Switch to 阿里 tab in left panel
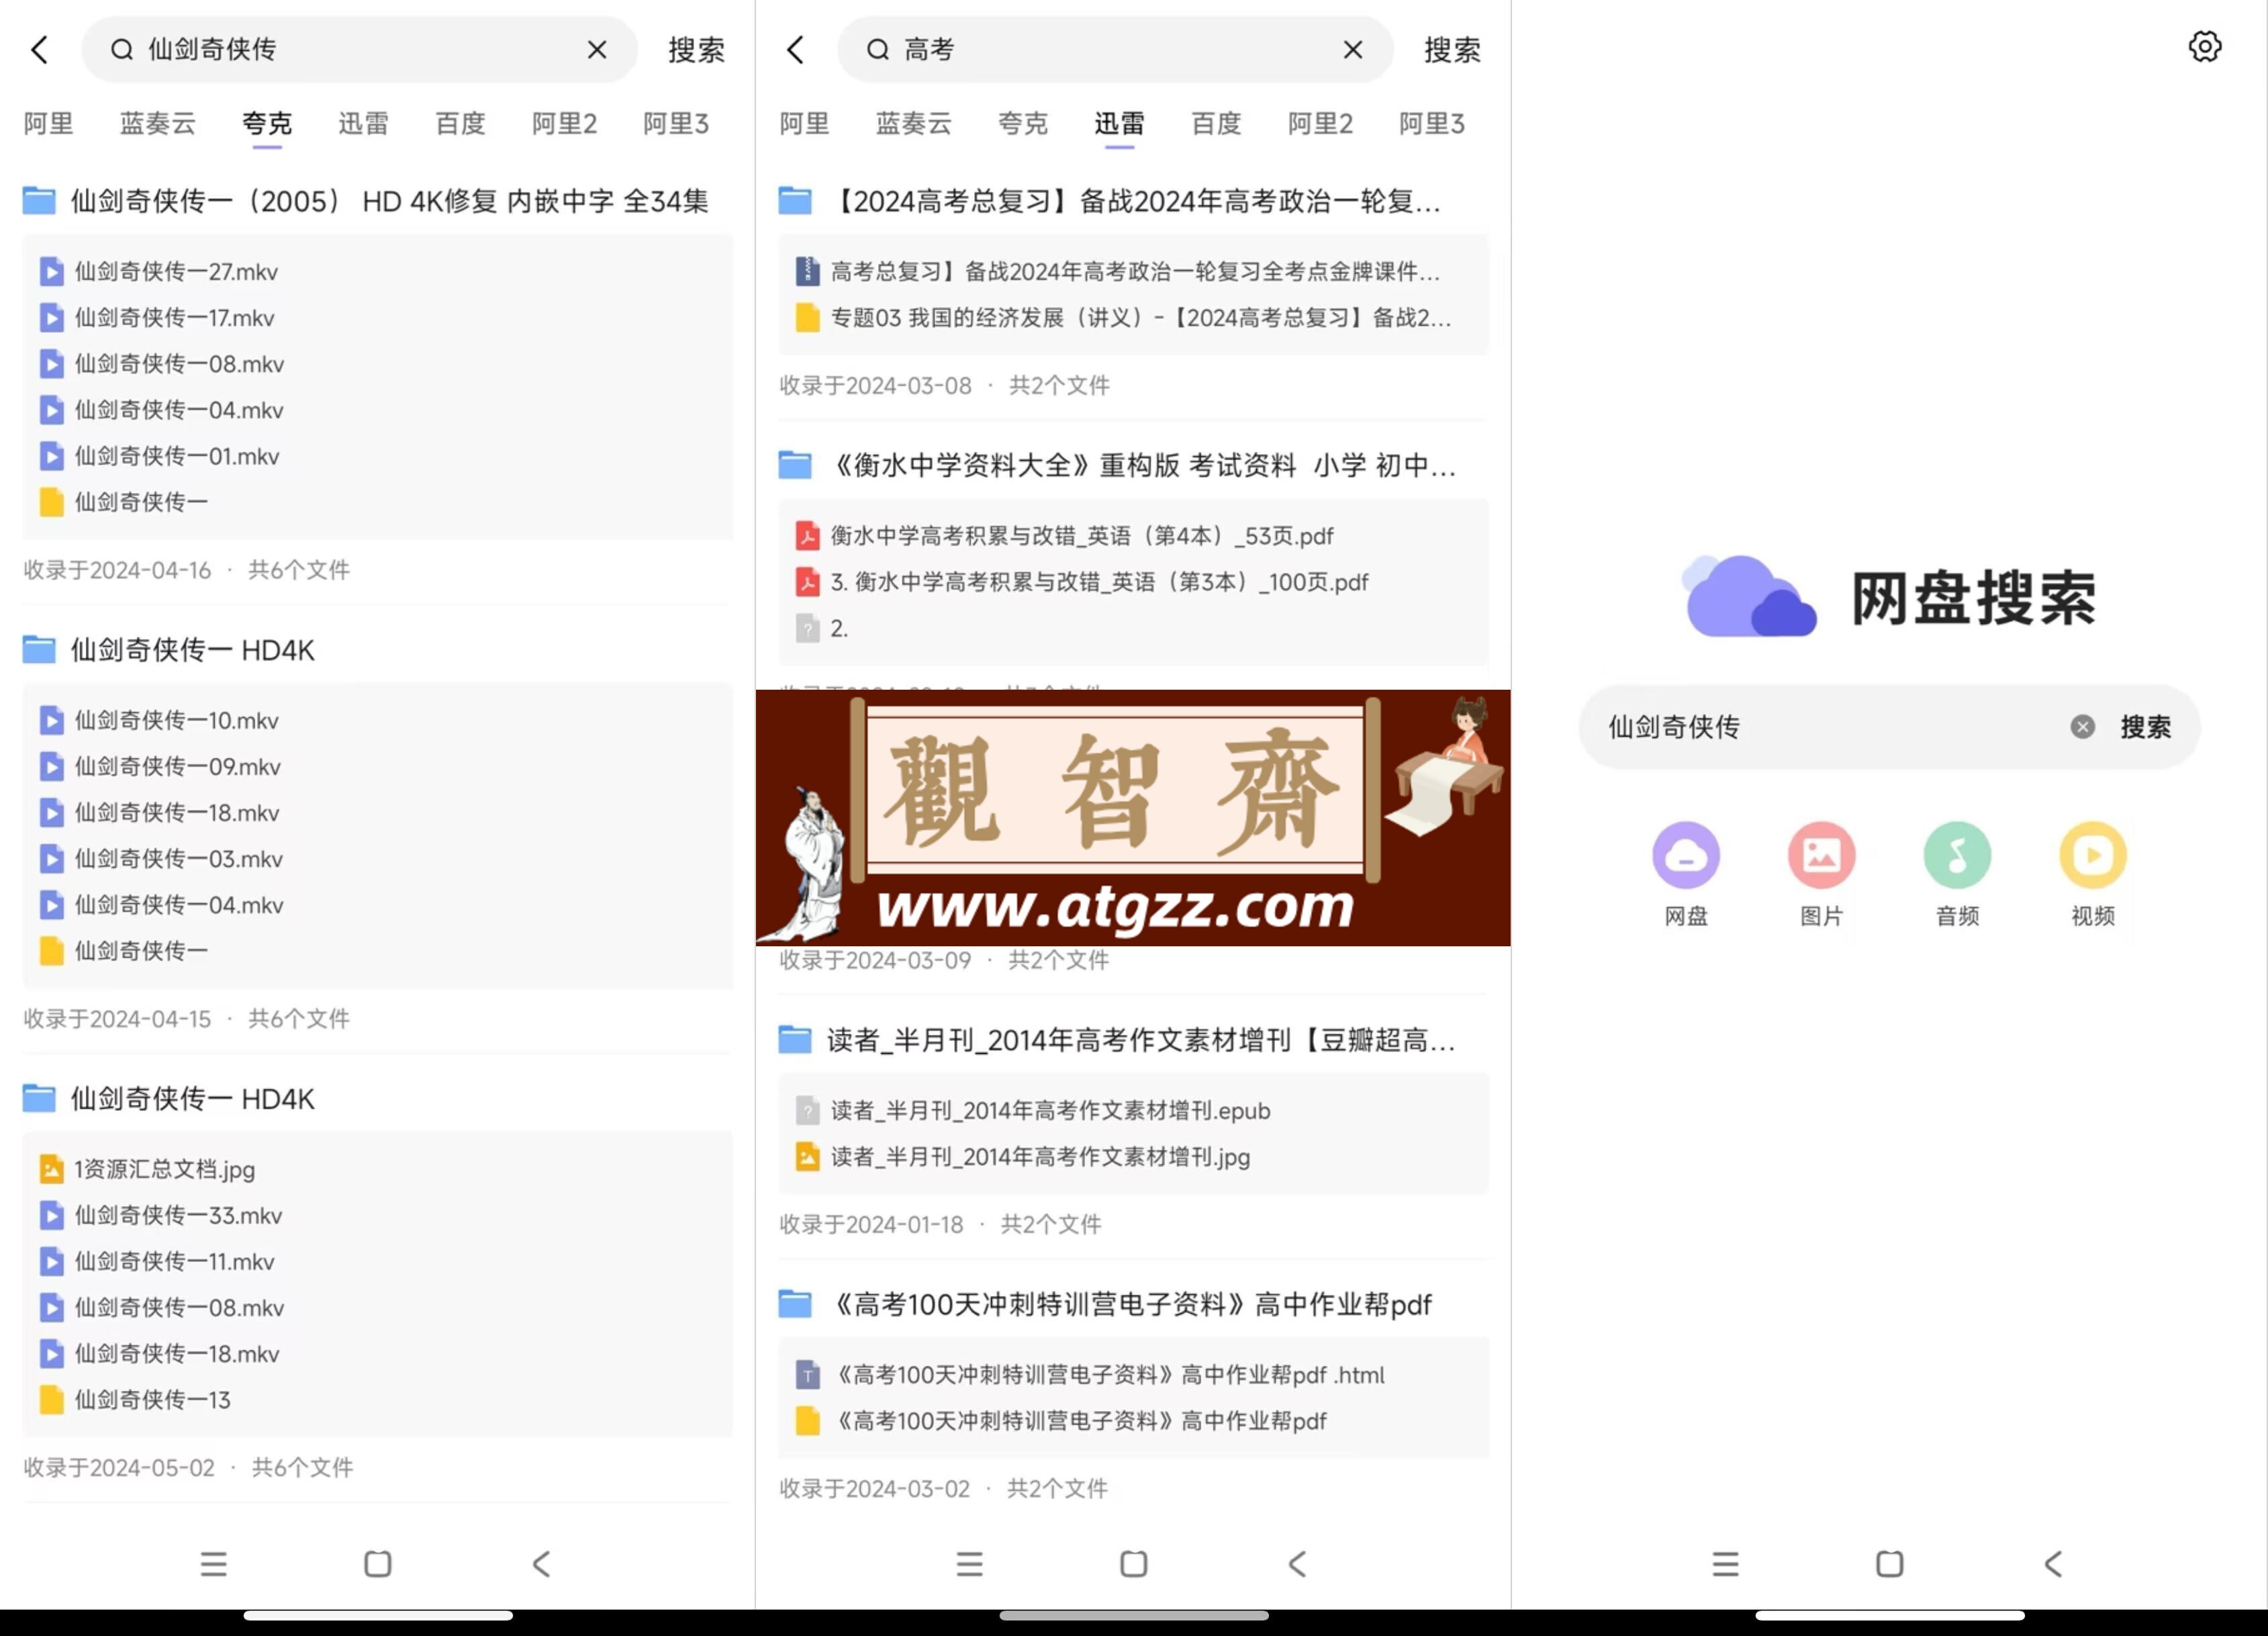This screenshot has width=2268, height=1636. coord(48,124)
